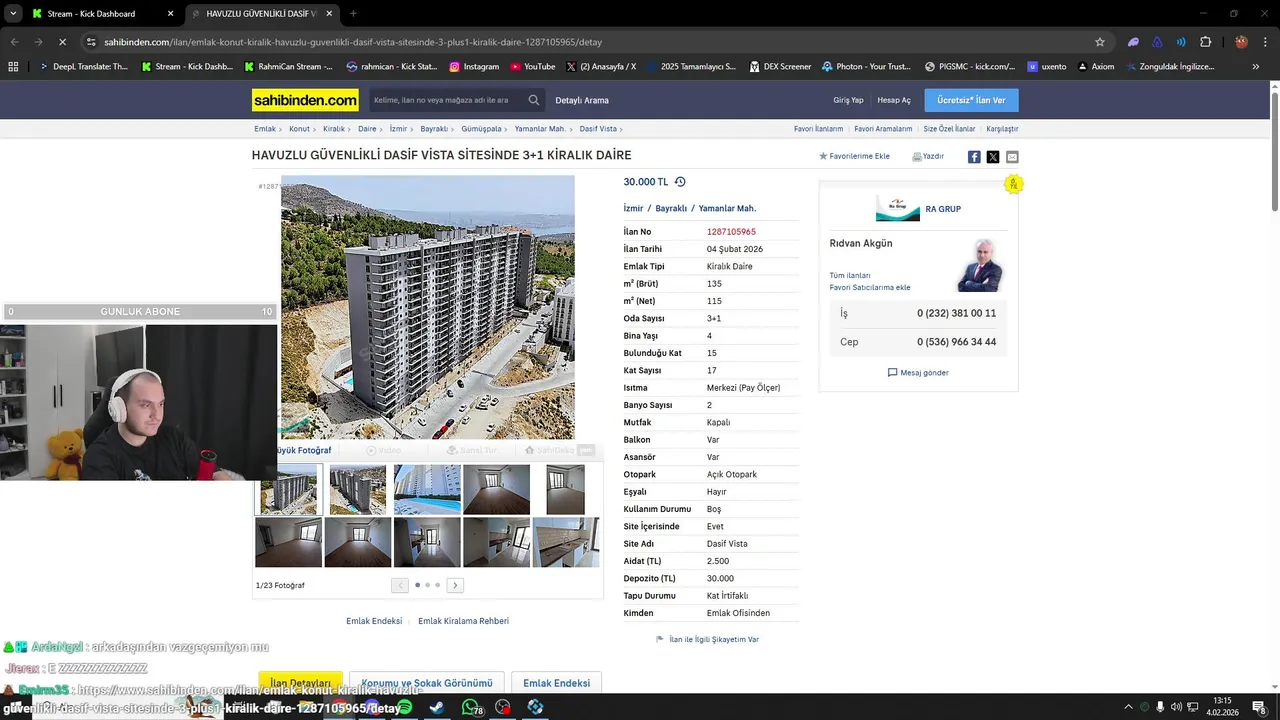Screen dimensions: 1280x720
Task: Select İlan Detayları tab
Action: (300, 683)
